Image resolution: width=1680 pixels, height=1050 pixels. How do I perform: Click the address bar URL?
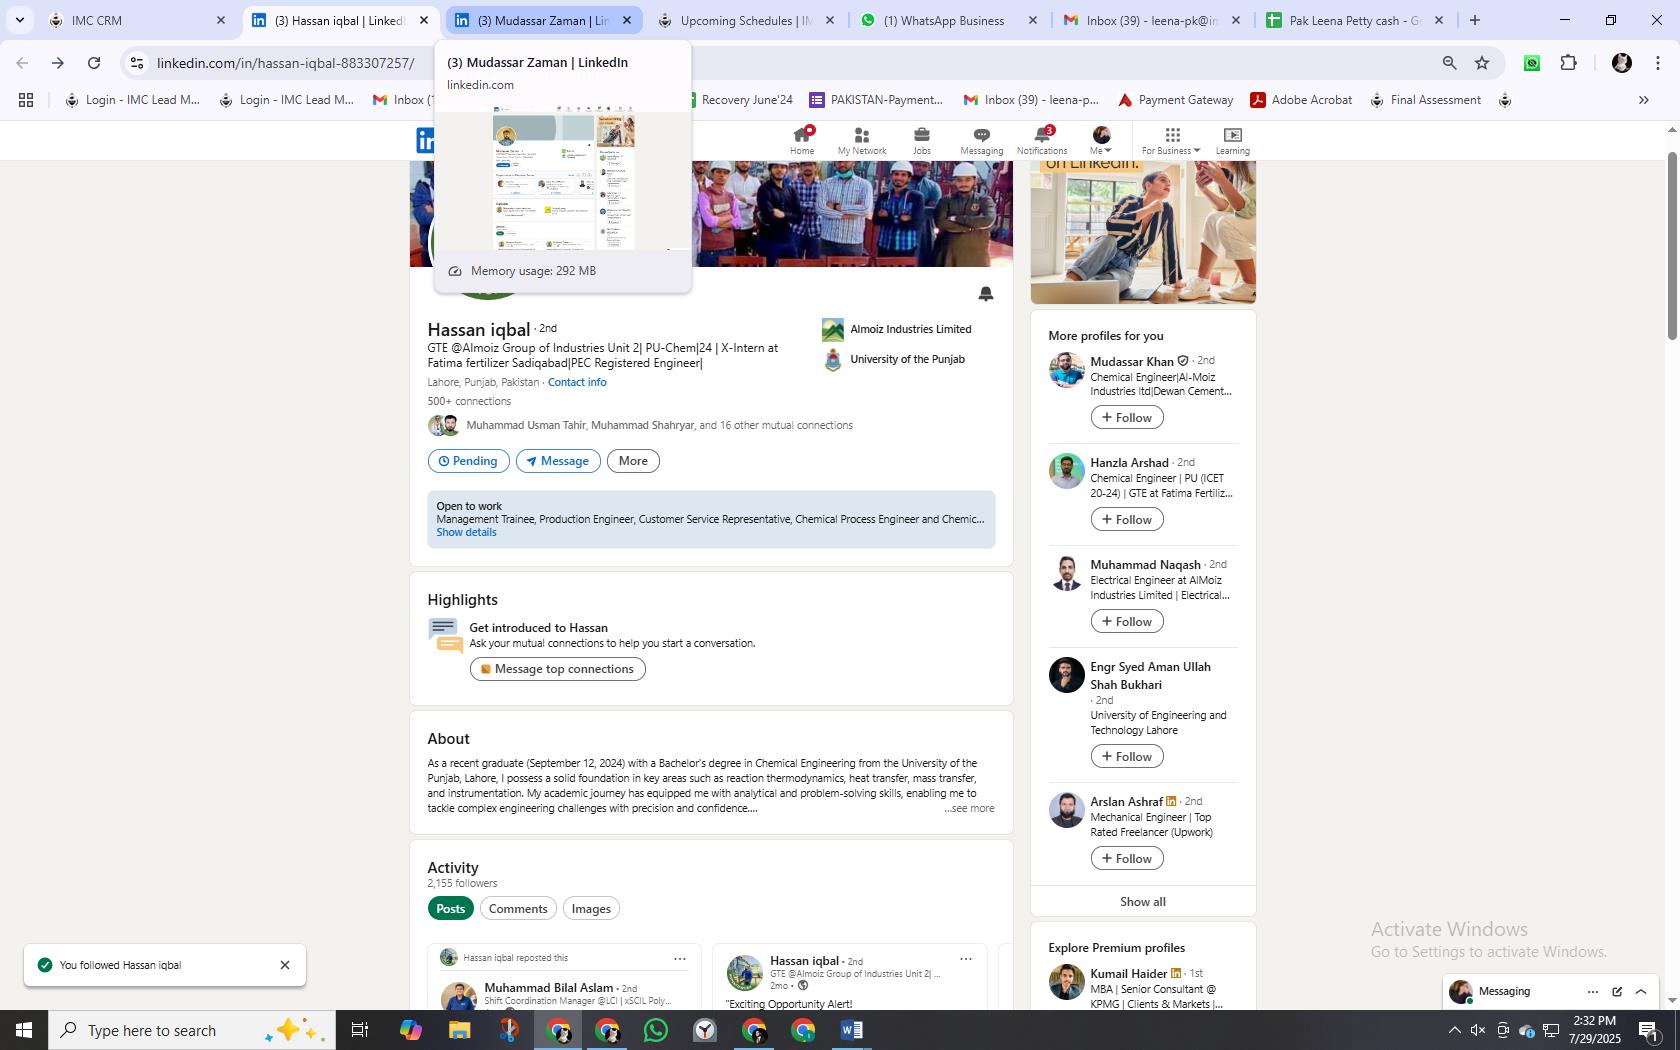(285, 63)
